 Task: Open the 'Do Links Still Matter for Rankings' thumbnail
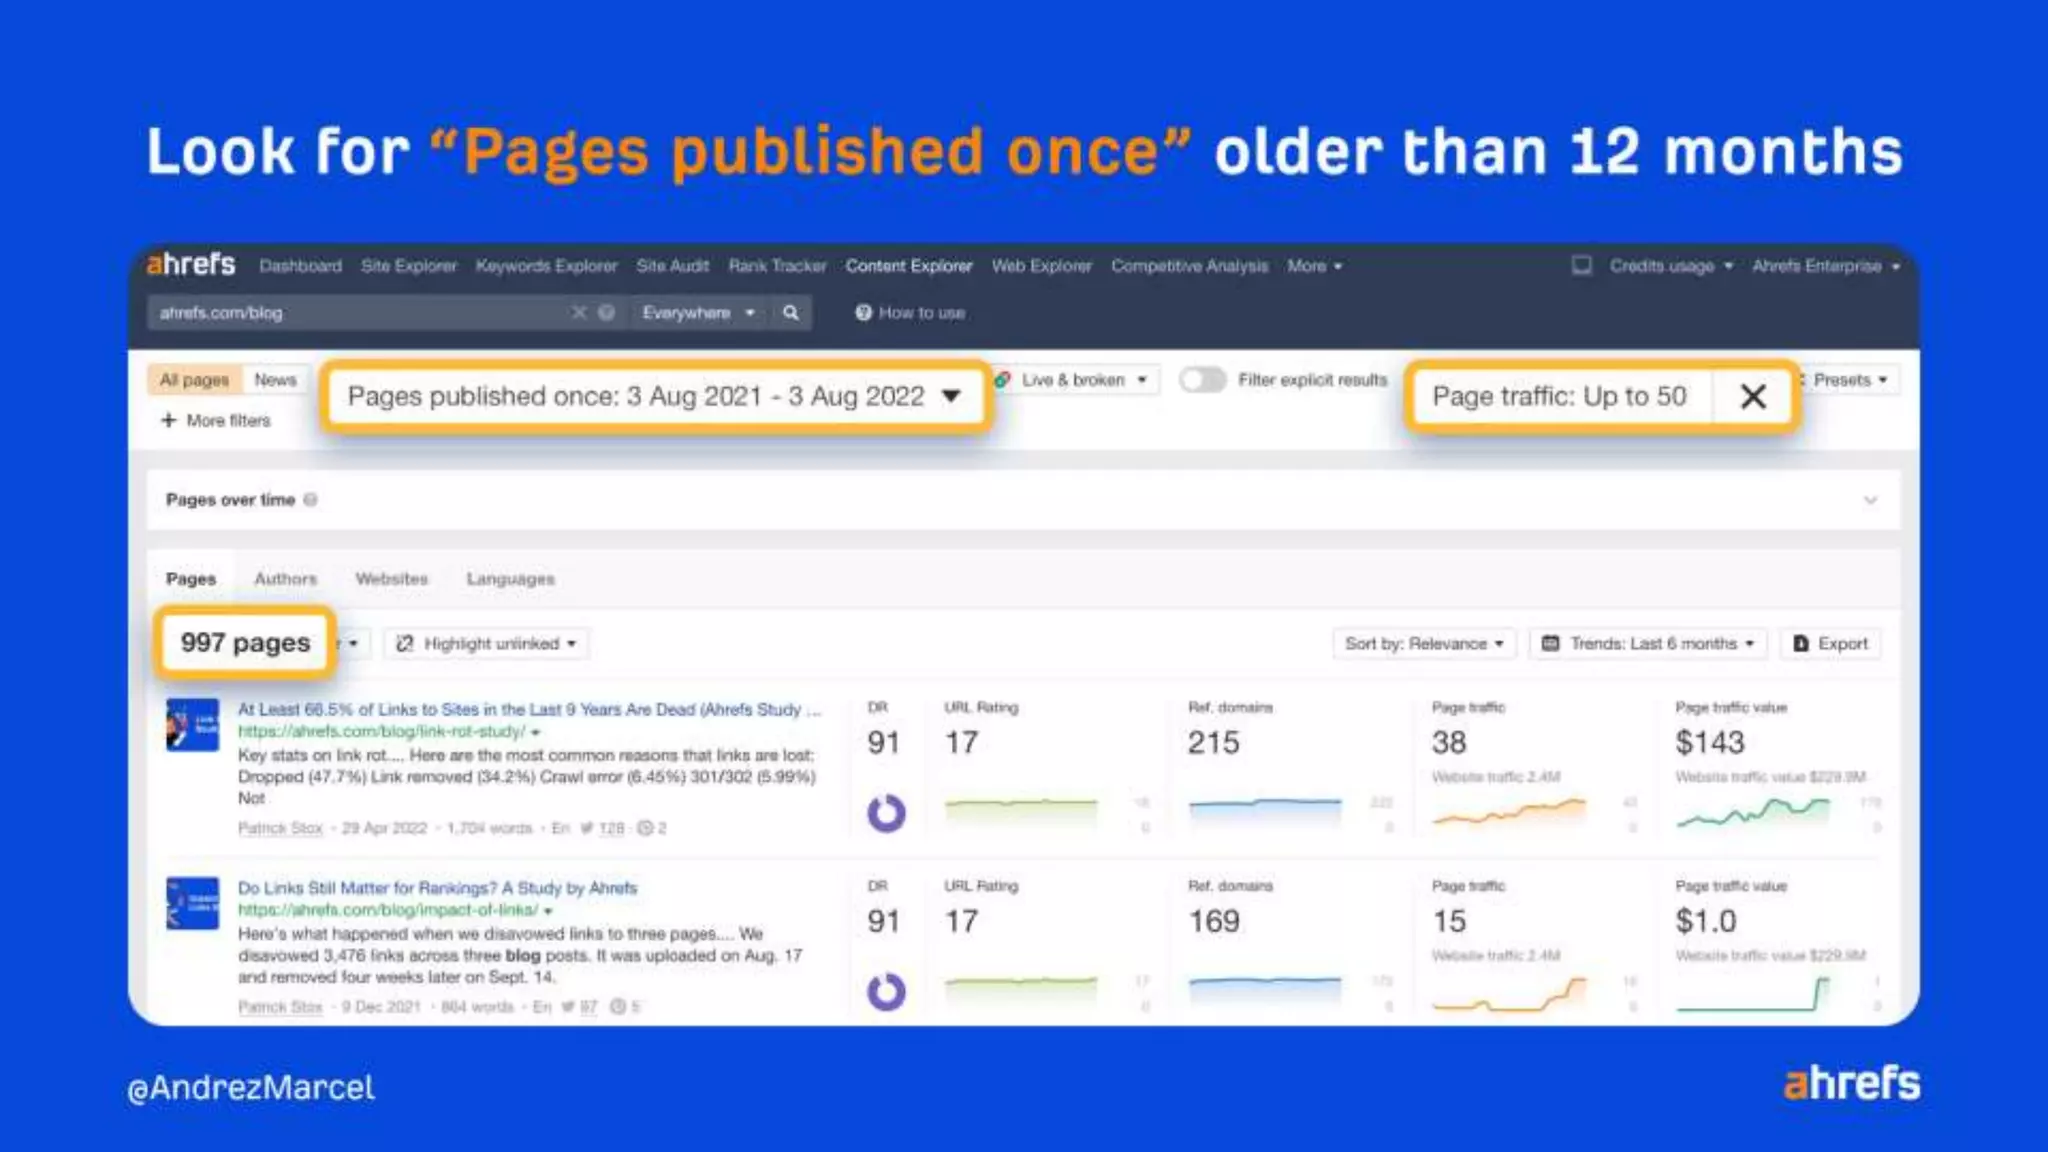coord(192,903)
